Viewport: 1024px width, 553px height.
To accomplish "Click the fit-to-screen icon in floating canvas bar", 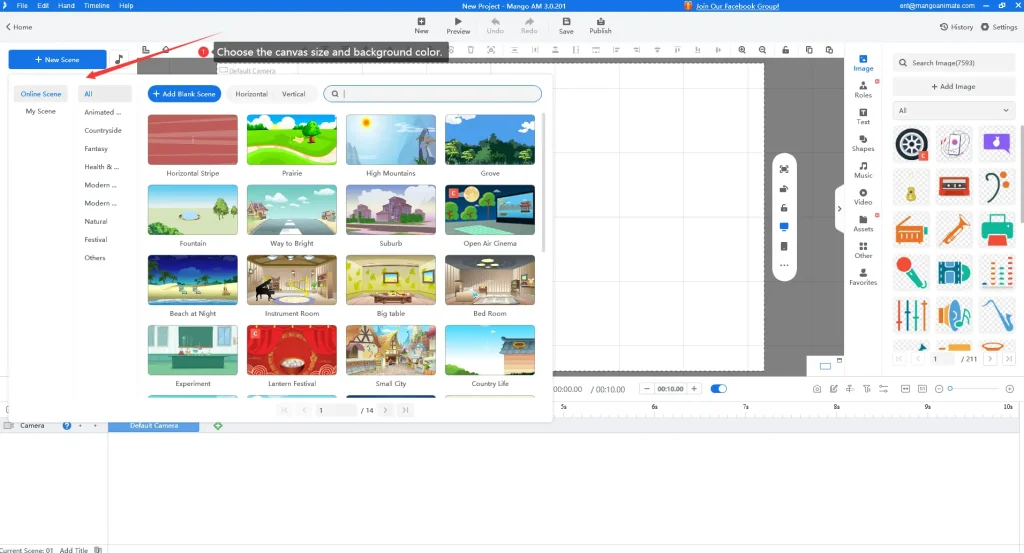I will click(784, 169).
